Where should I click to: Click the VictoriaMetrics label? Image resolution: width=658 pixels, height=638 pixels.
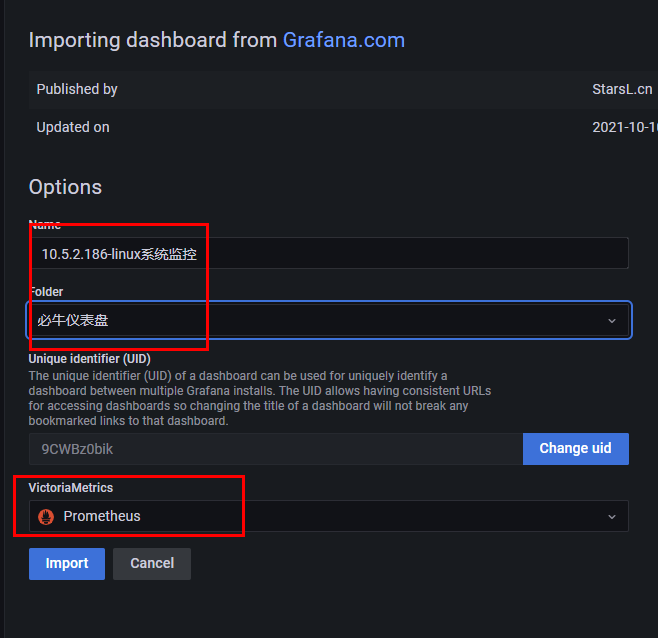(71, 488)
